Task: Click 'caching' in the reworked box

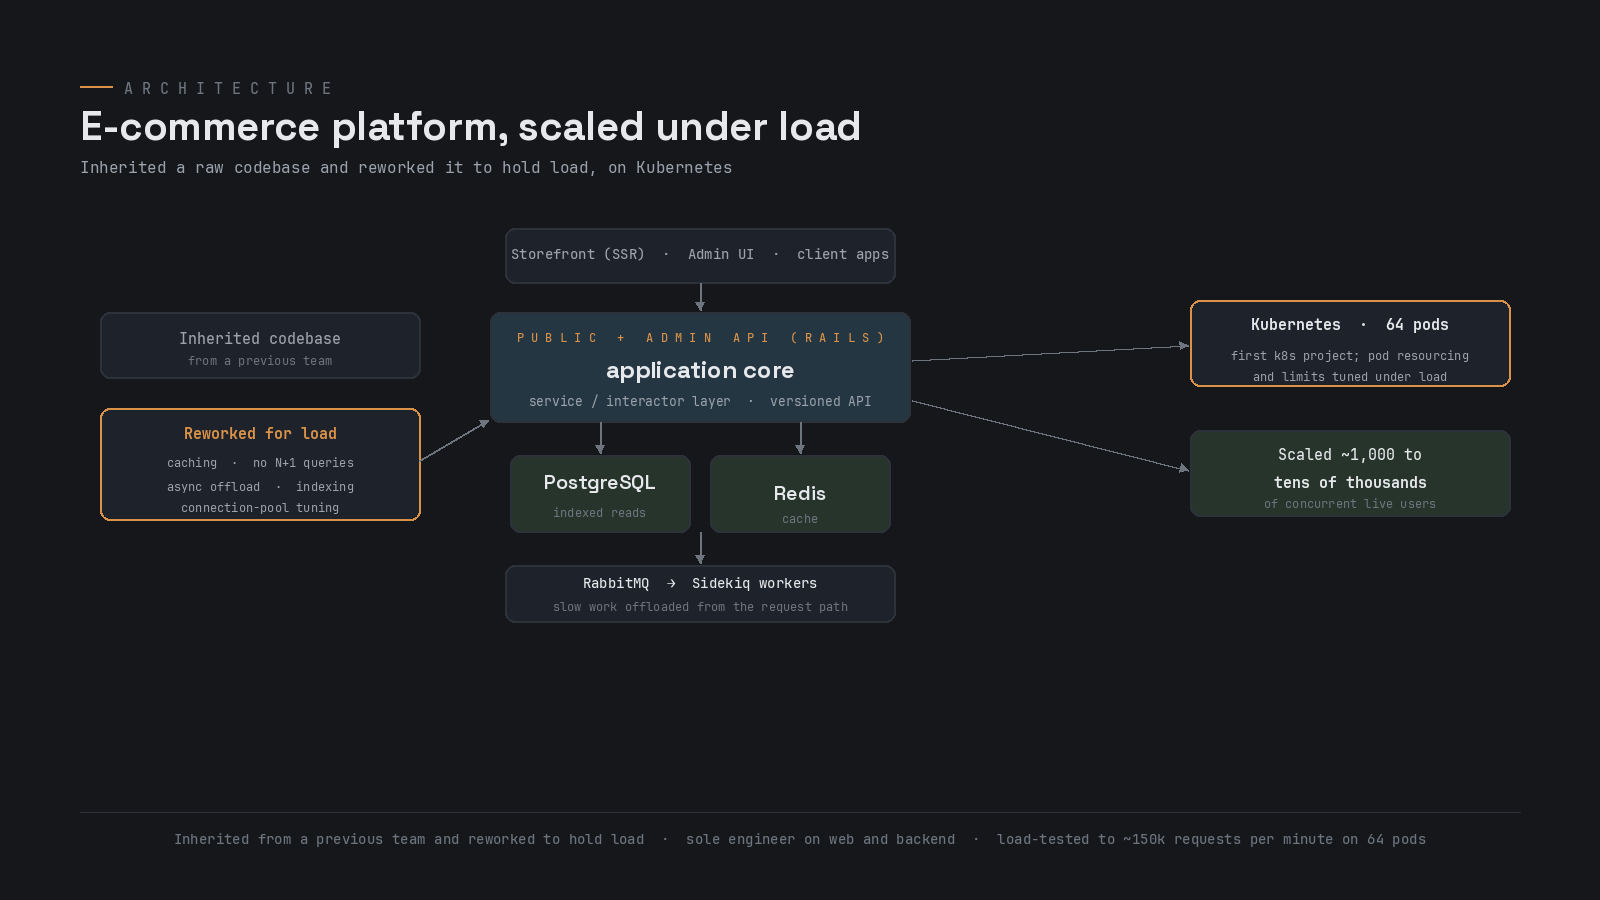Action: (x=192, y=463)
